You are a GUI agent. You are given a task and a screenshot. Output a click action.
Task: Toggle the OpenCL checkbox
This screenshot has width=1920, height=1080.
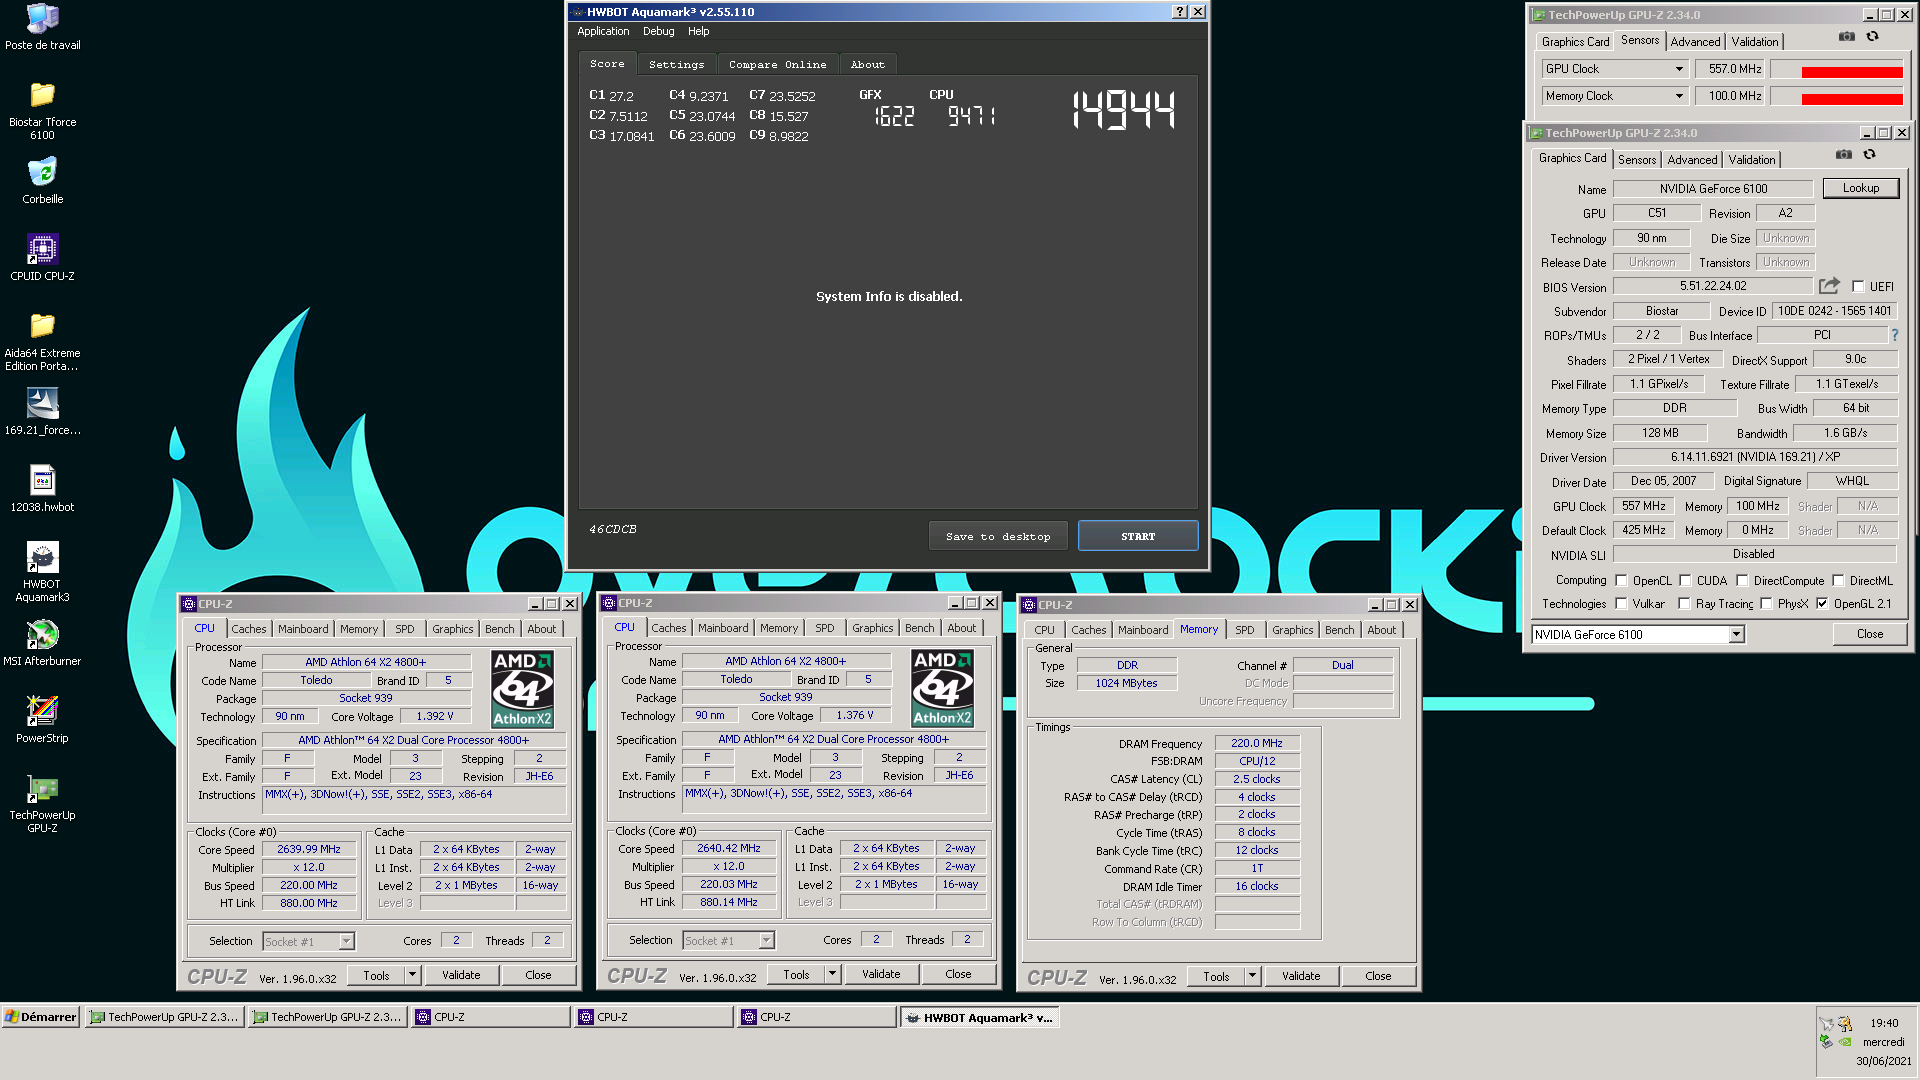click(1621, 581)
